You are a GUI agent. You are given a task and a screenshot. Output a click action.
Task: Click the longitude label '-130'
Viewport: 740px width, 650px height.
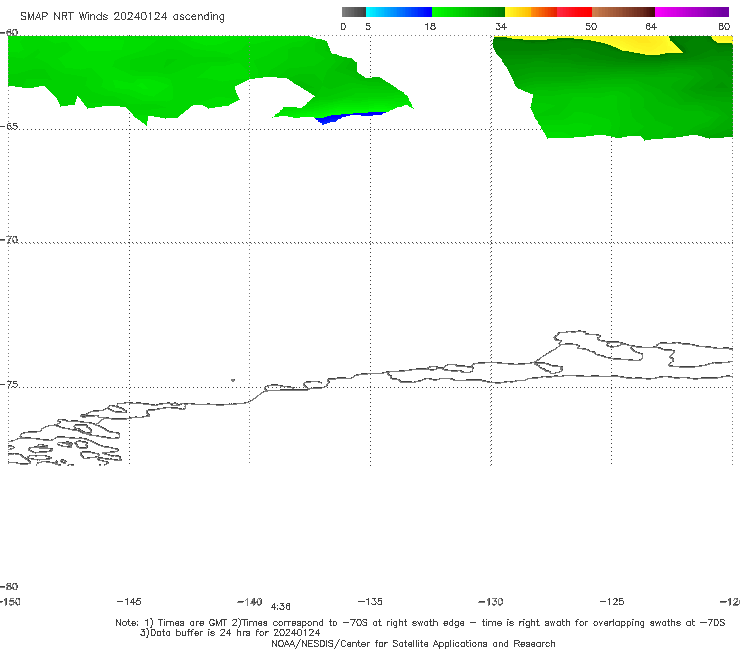pyautogui.click(x=491, y=601)
